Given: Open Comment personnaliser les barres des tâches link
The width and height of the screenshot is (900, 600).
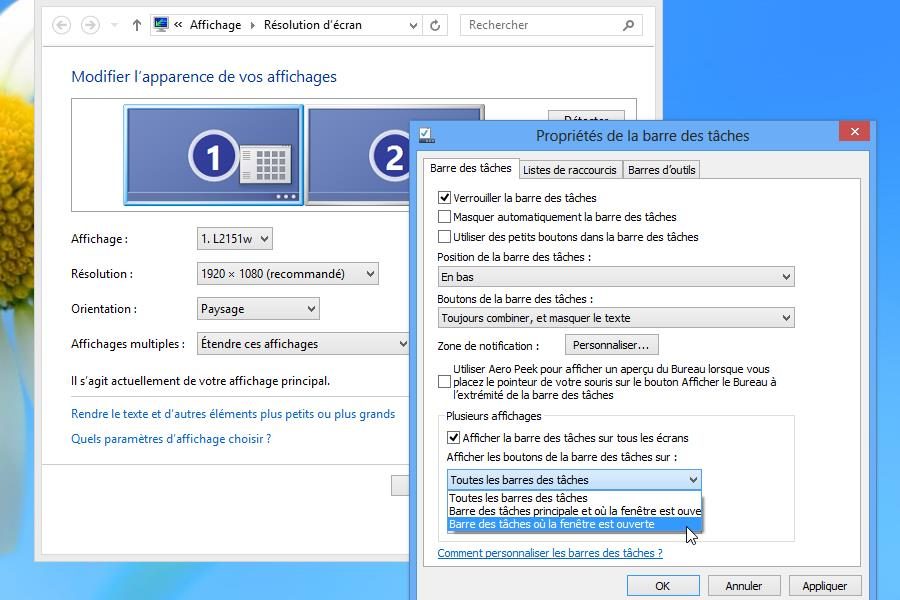Looking at the screenshot, I should click(549, 553).
